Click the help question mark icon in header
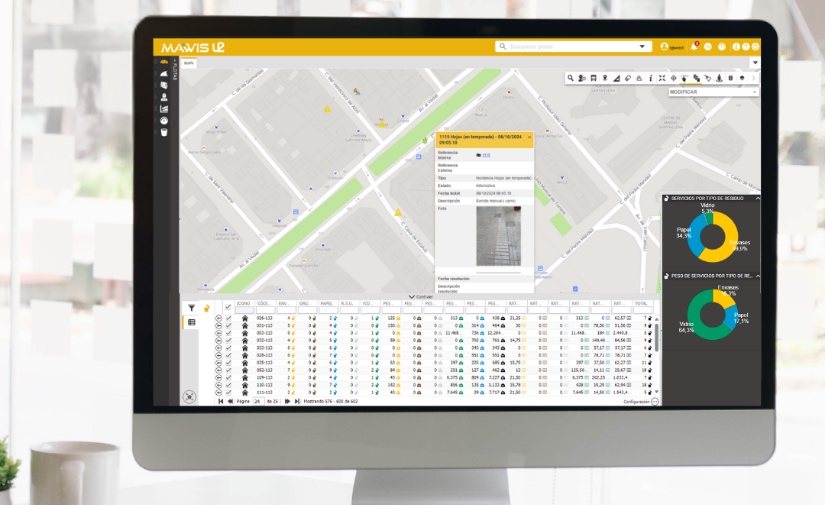Viewport: 825px width, 505px height. tap(745, 46)
